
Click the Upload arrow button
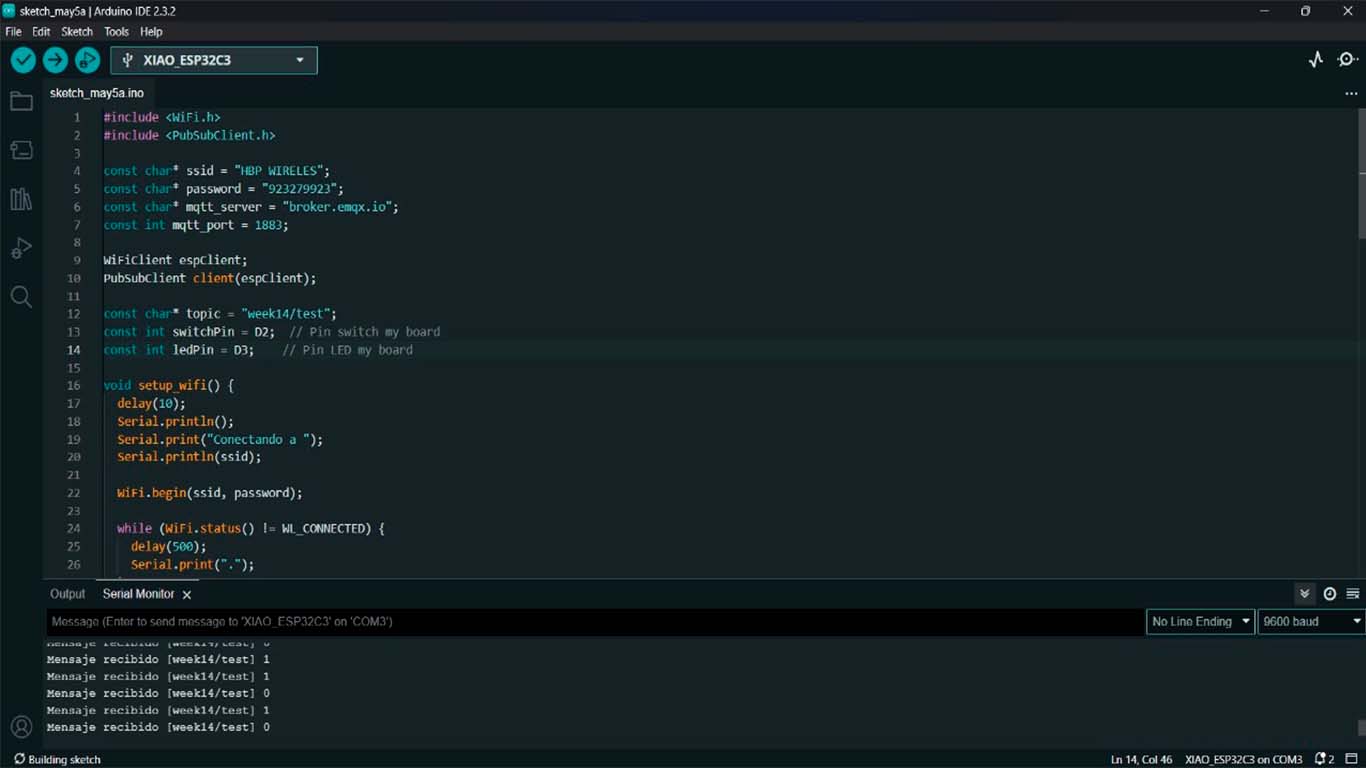click(x=55, y=60)
